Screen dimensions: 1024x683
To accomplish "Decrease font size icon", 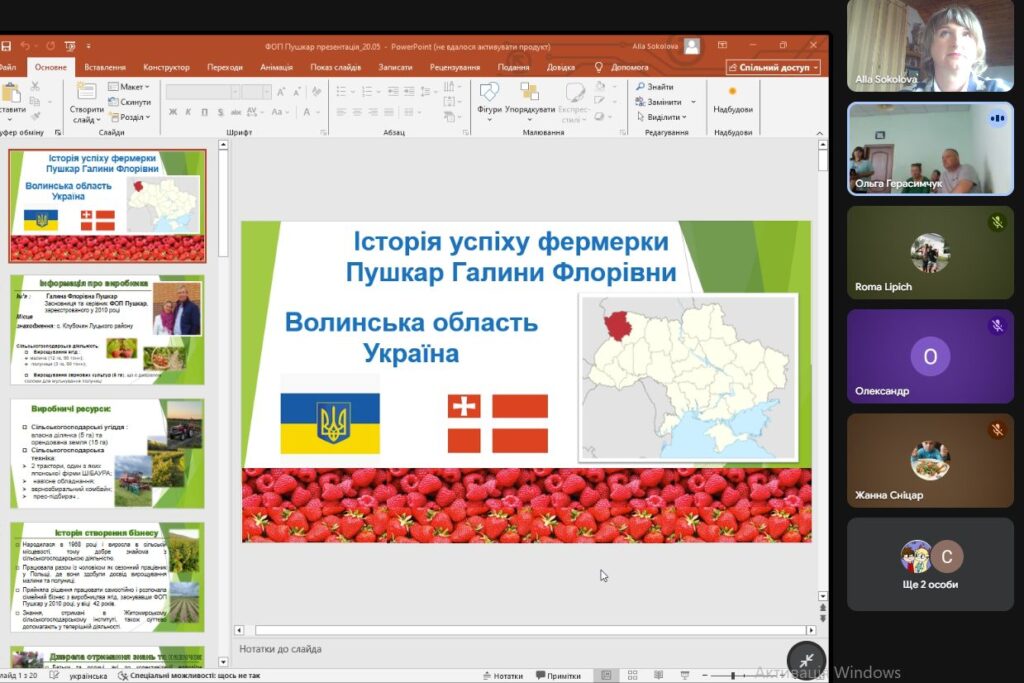I will point(297,92).
